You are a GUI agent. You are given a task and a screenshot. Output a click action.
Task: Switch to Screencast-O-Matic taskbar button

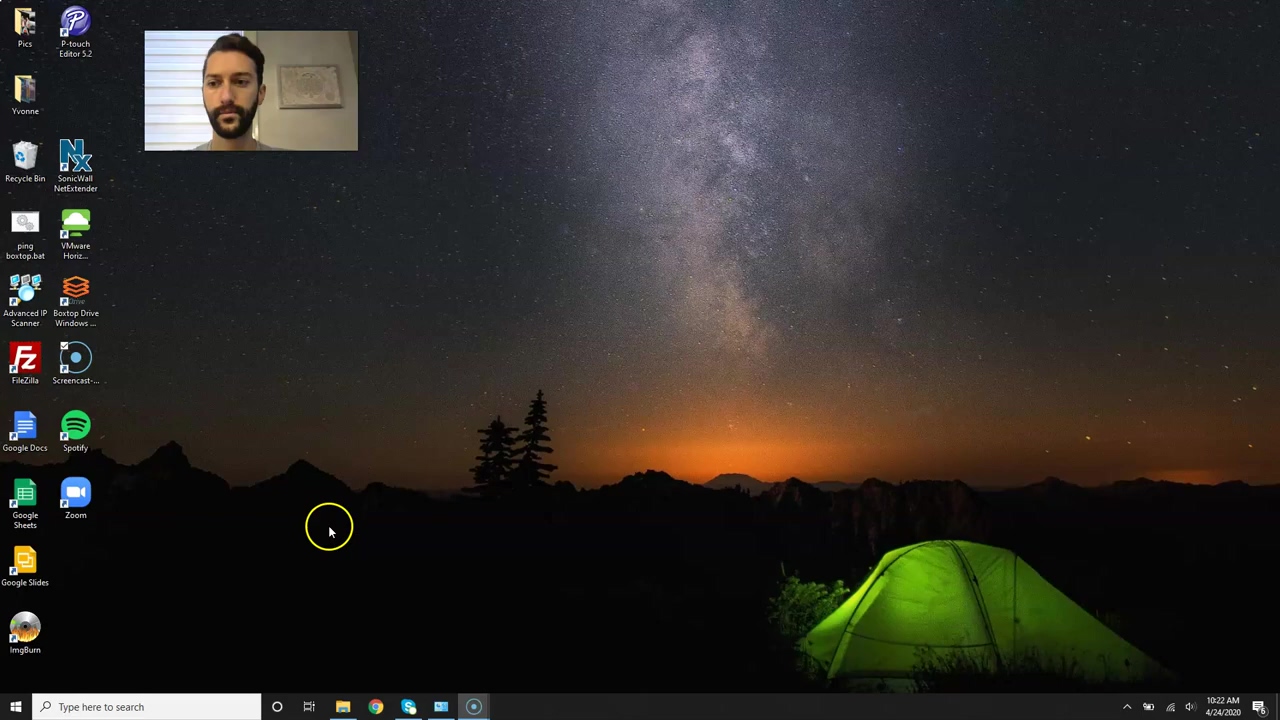(474, 707)
